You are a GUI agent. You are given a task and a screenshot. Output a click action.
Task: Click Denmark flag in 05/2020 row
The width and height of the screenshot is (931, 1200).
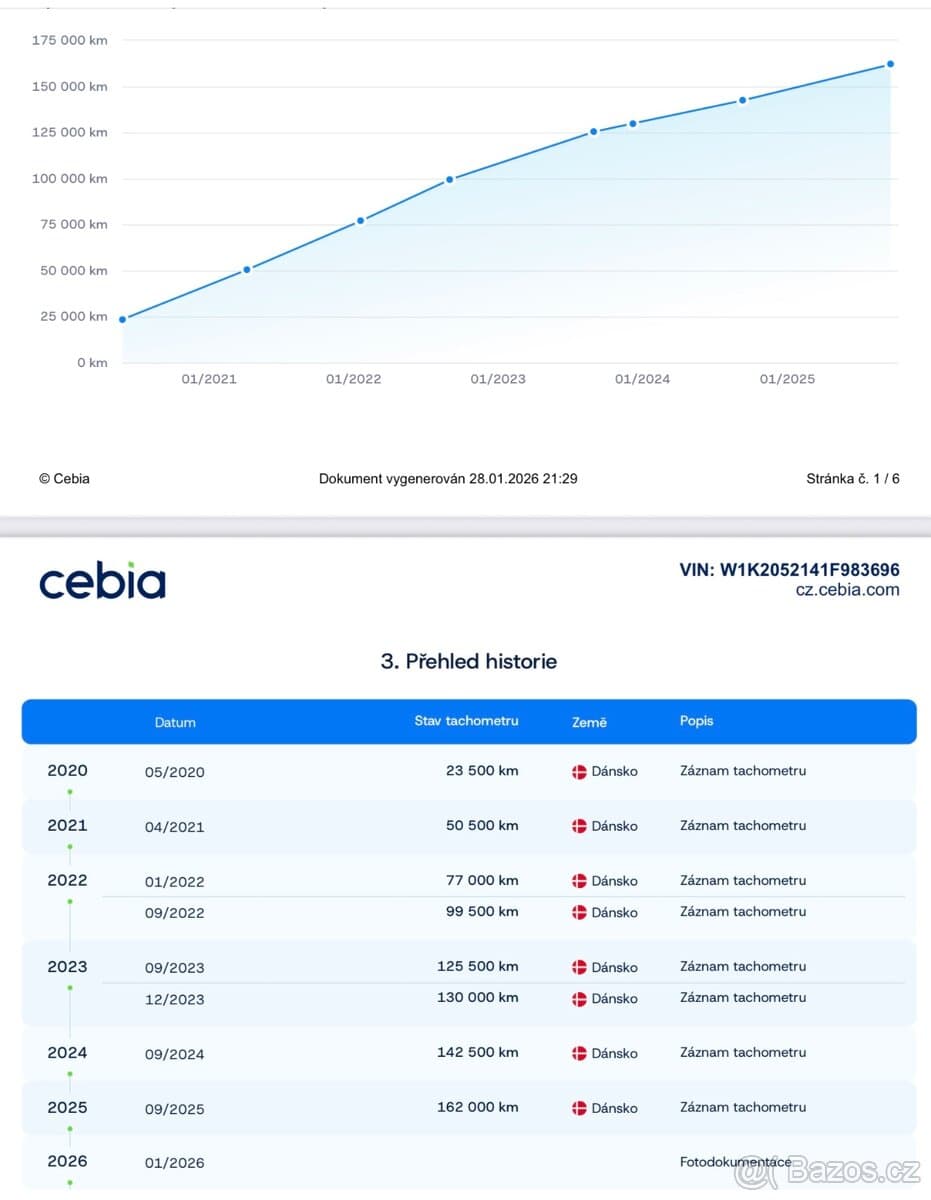(579, 772)
